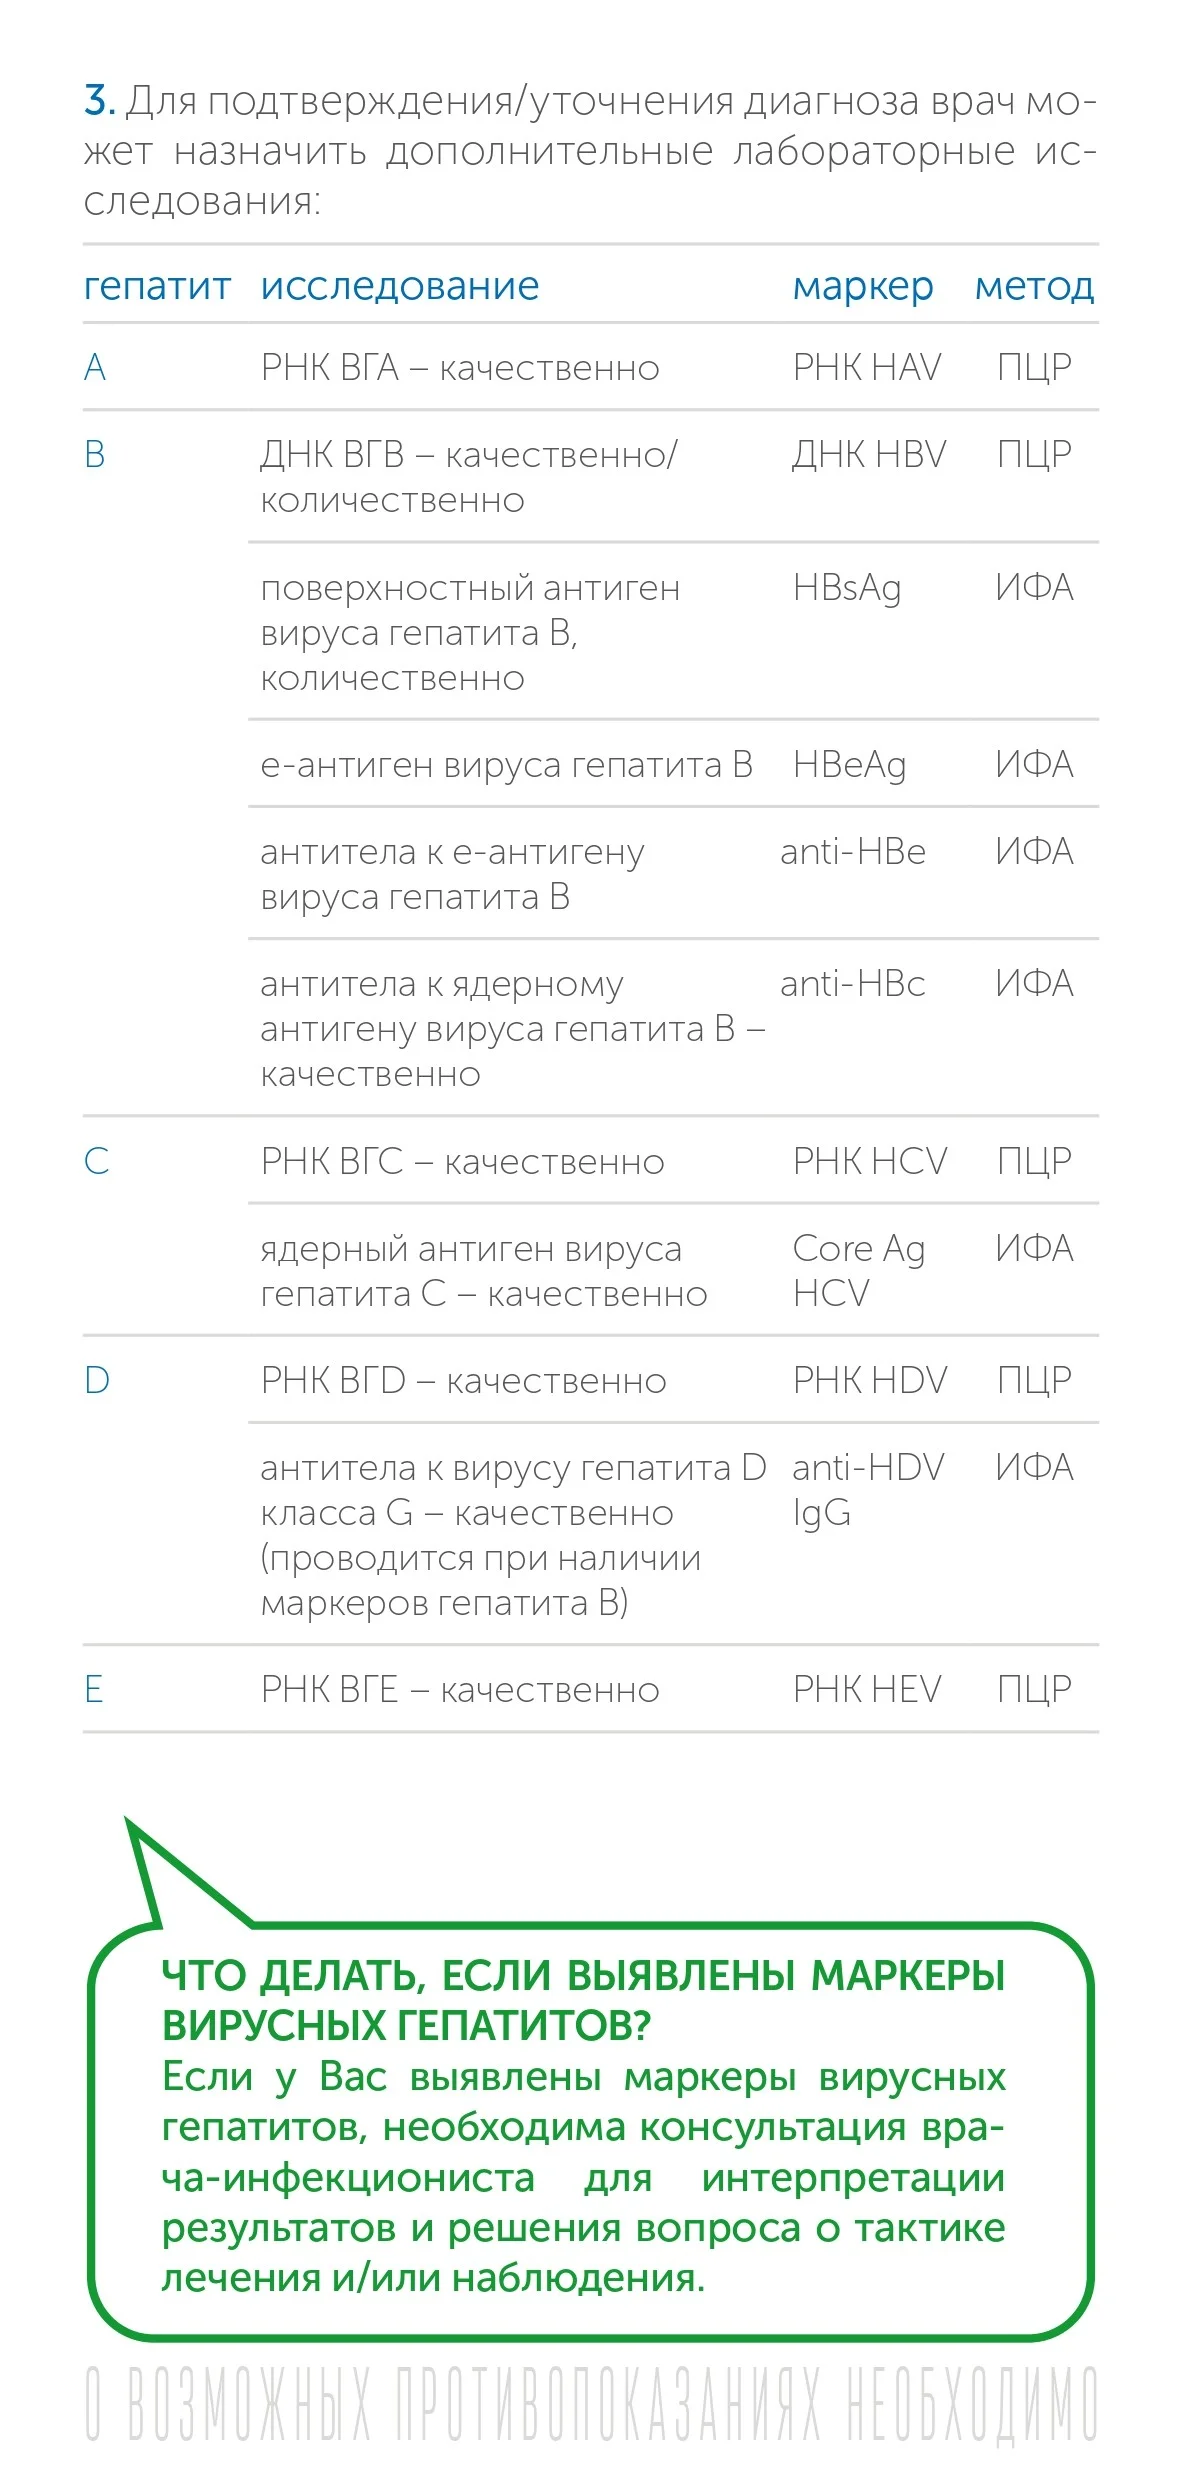Click the "Core Ag HCV" marker cell
The height and width of the screenshot is (2481, 1182).
[859, 1270]
